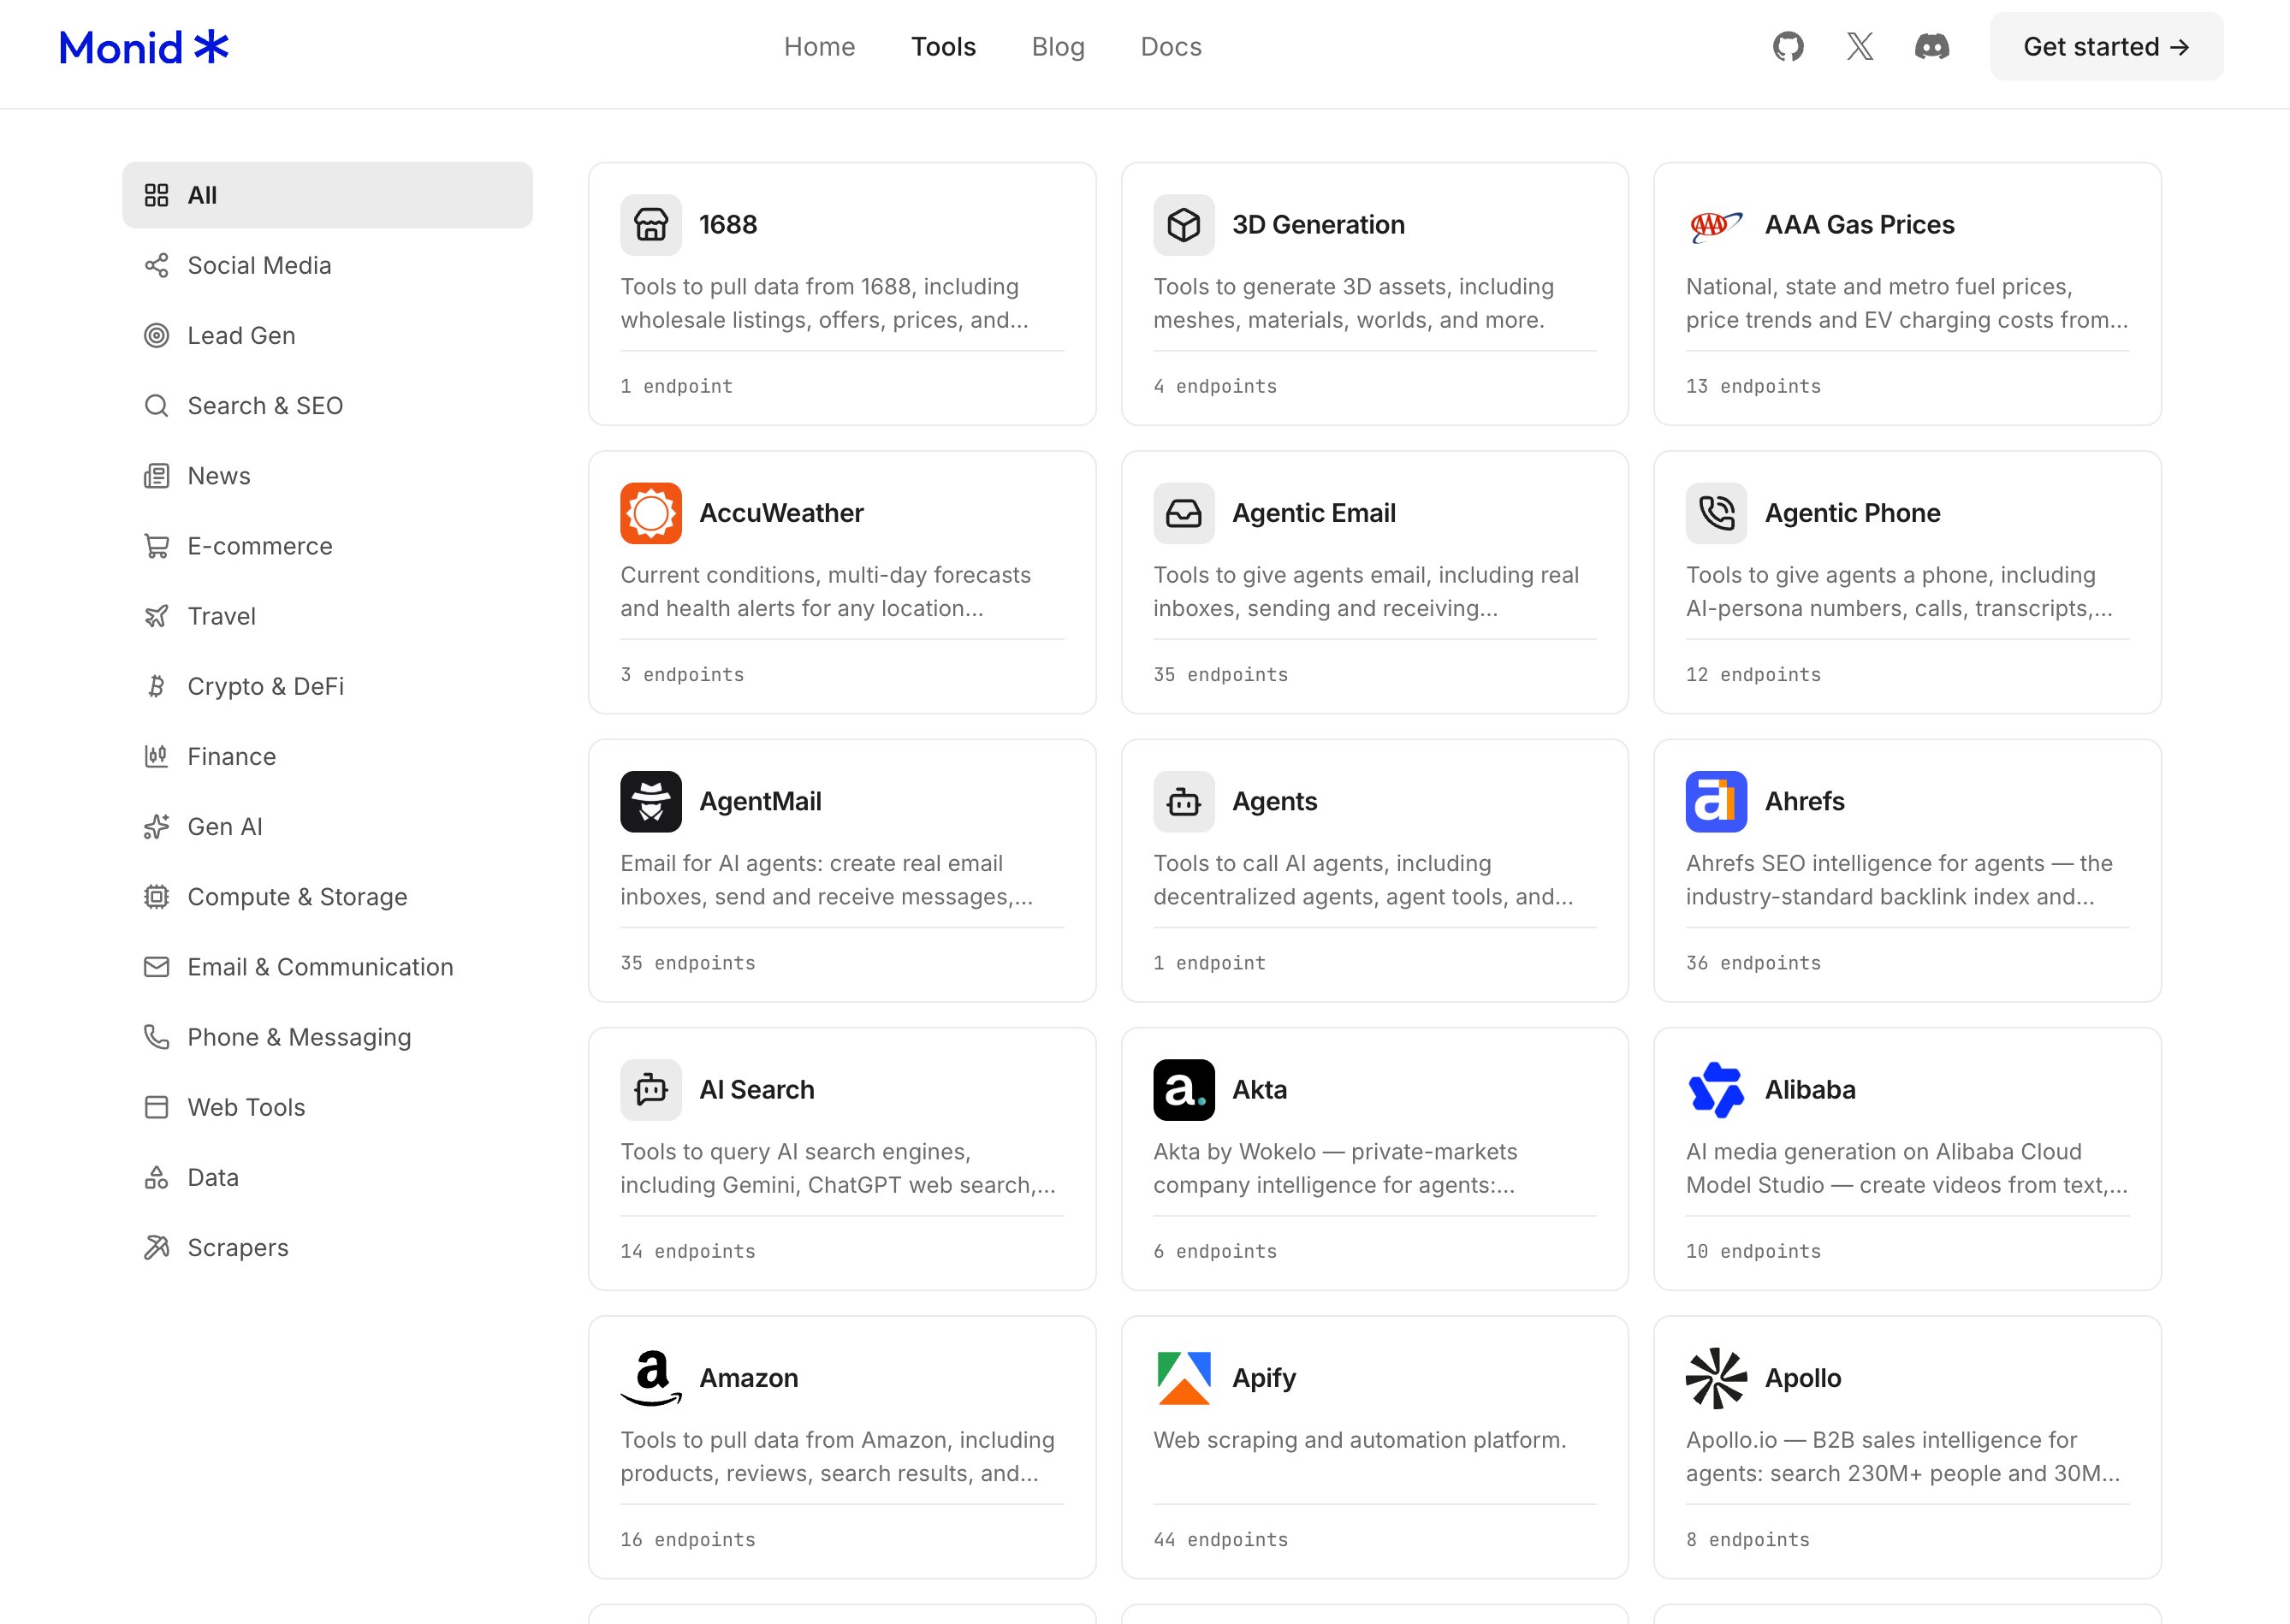The image size is (2290, 1624).
Task: Click the blue Ahrefs logo icon
Action: [x=1716, y=801]
